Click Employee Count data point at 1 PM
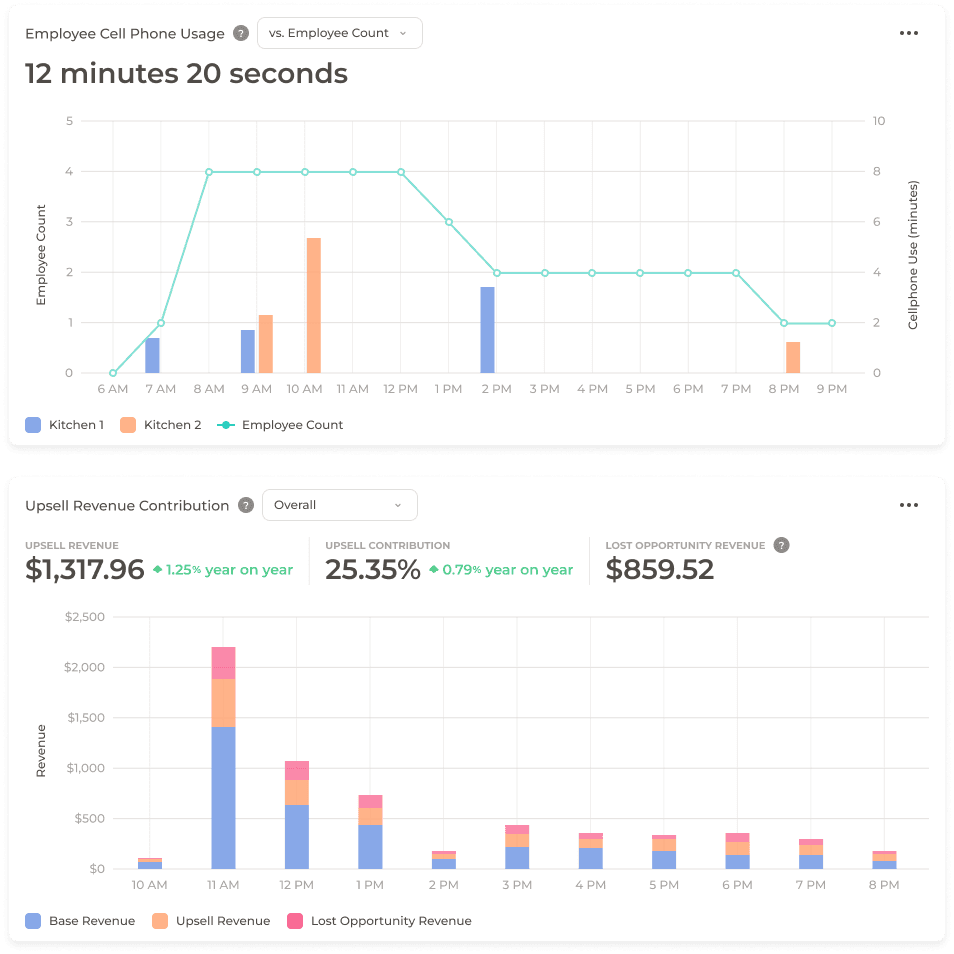The image size is (954, 954). coord(448,222)
